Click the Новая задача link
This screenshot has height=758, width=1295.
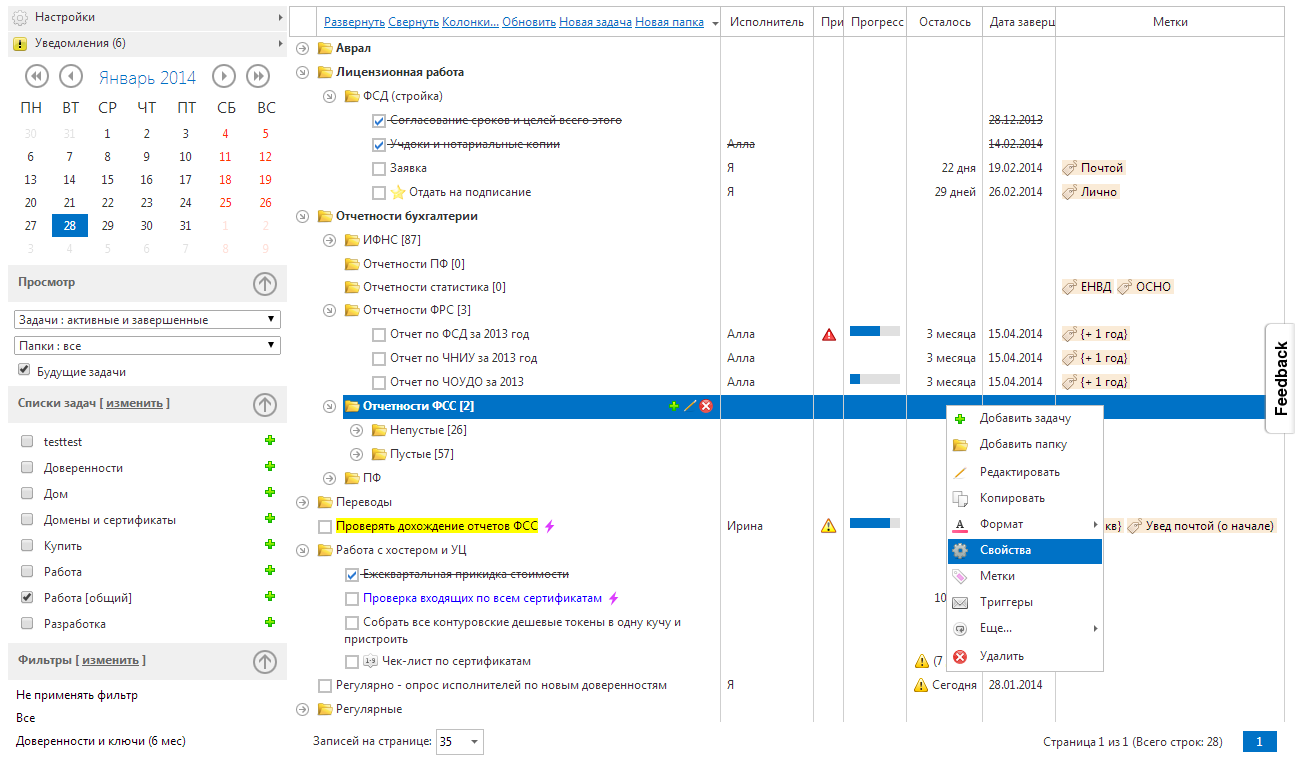point(595,22)
